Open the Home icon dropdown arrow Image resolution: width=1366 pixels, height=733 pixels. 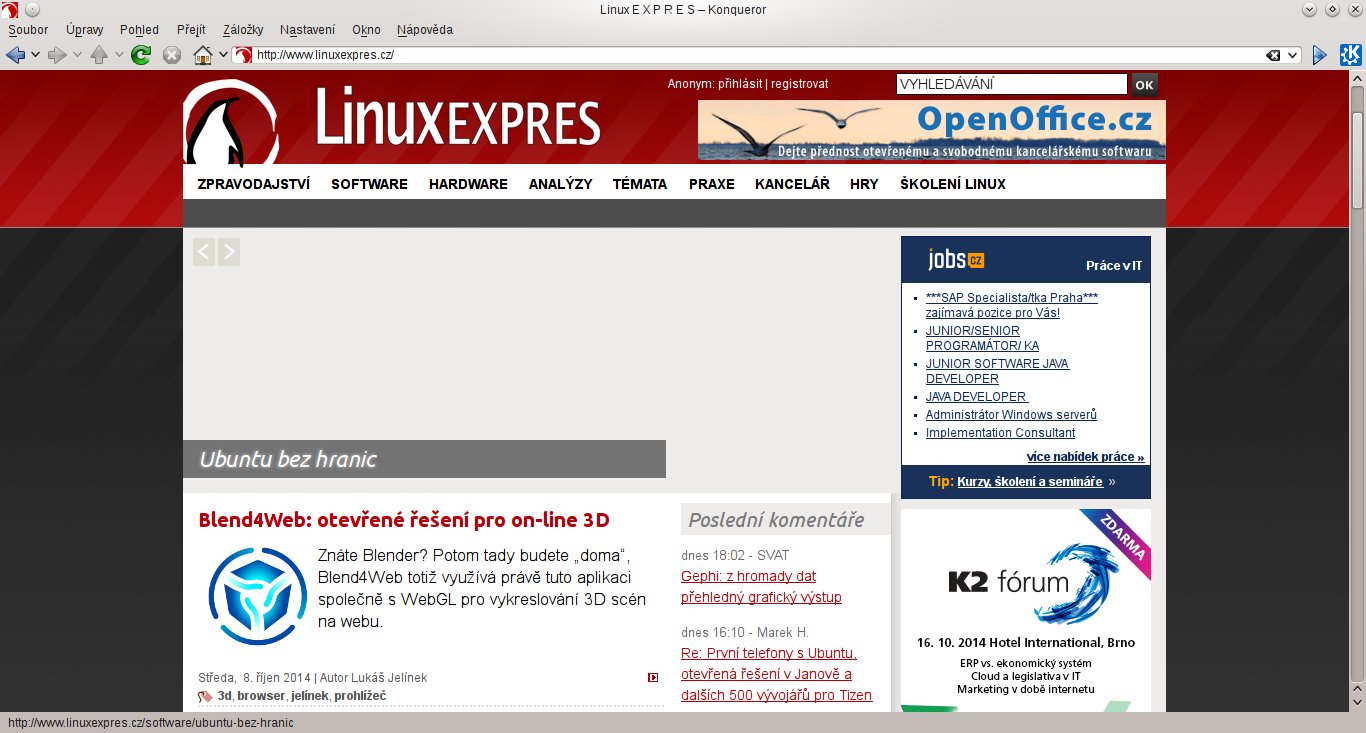(223, 55)
